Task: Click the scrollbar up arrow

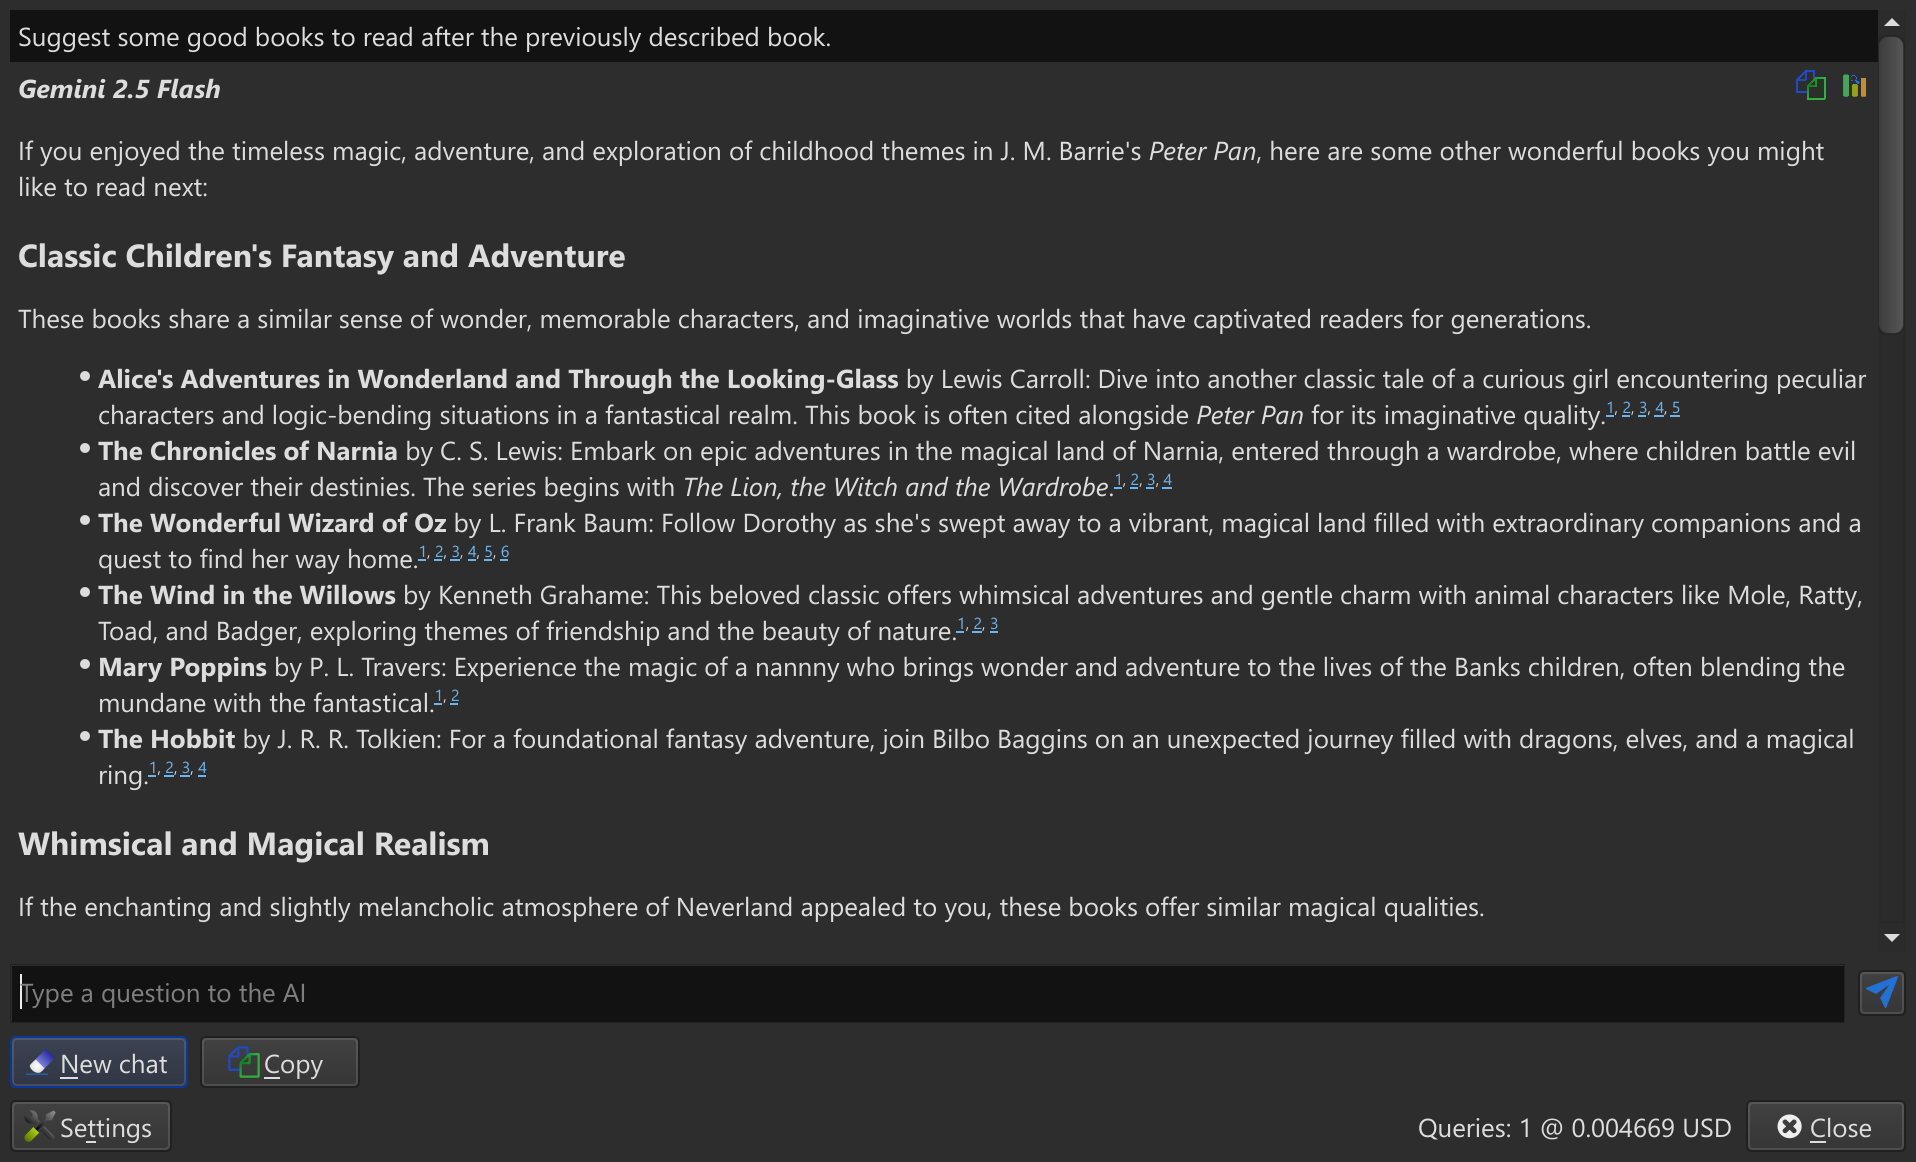Action: click(x=1891, y=21)
